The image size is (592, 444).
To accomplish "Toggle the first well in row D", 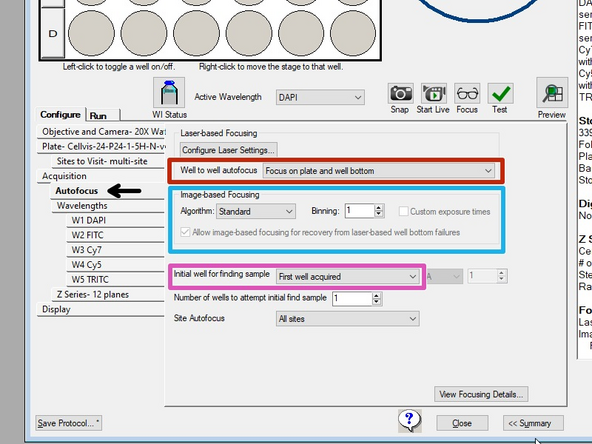I will click(x=91, y=33).
